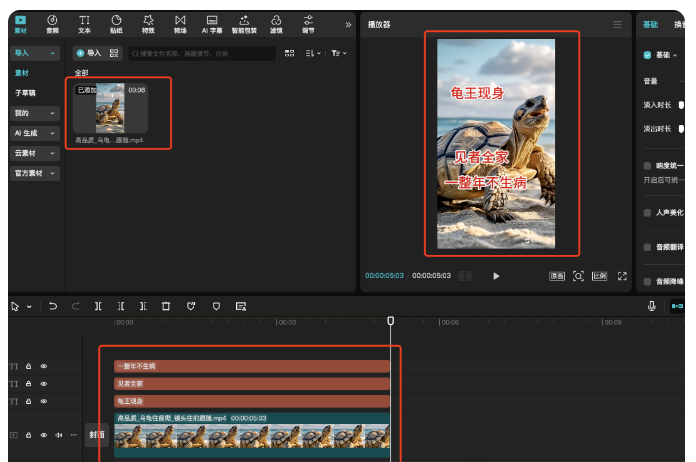
Task: Open the 贴纸 (stickers) panel
Action: click(116, 24)
